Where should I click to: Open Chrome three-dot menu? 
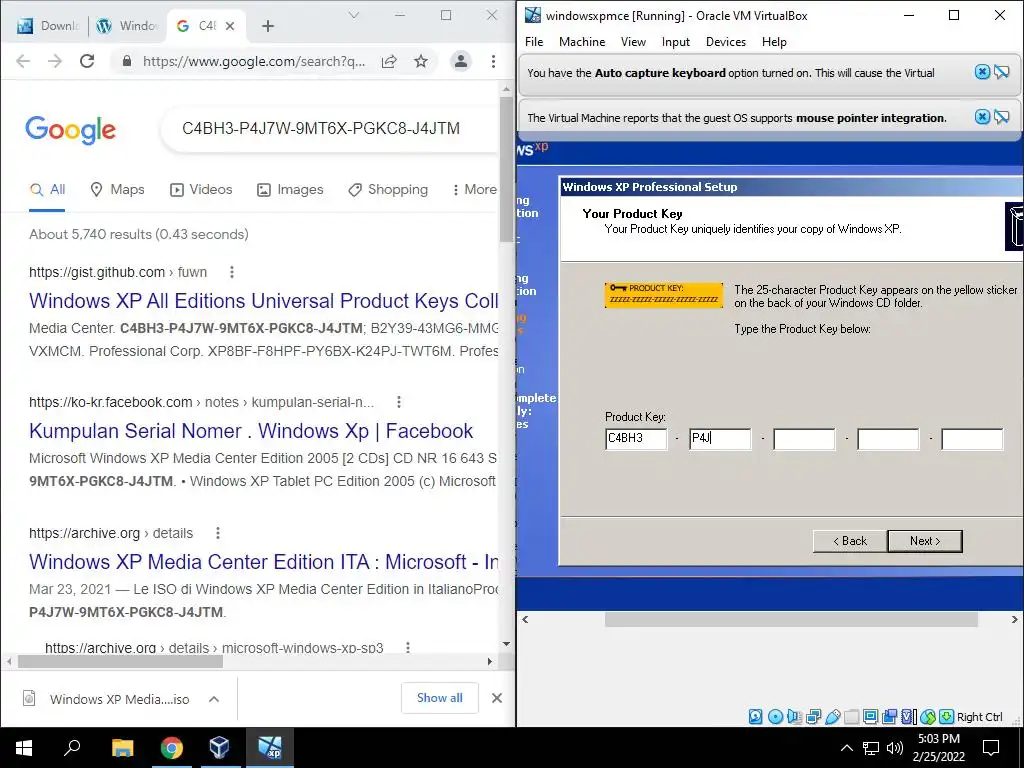point(493,61)
